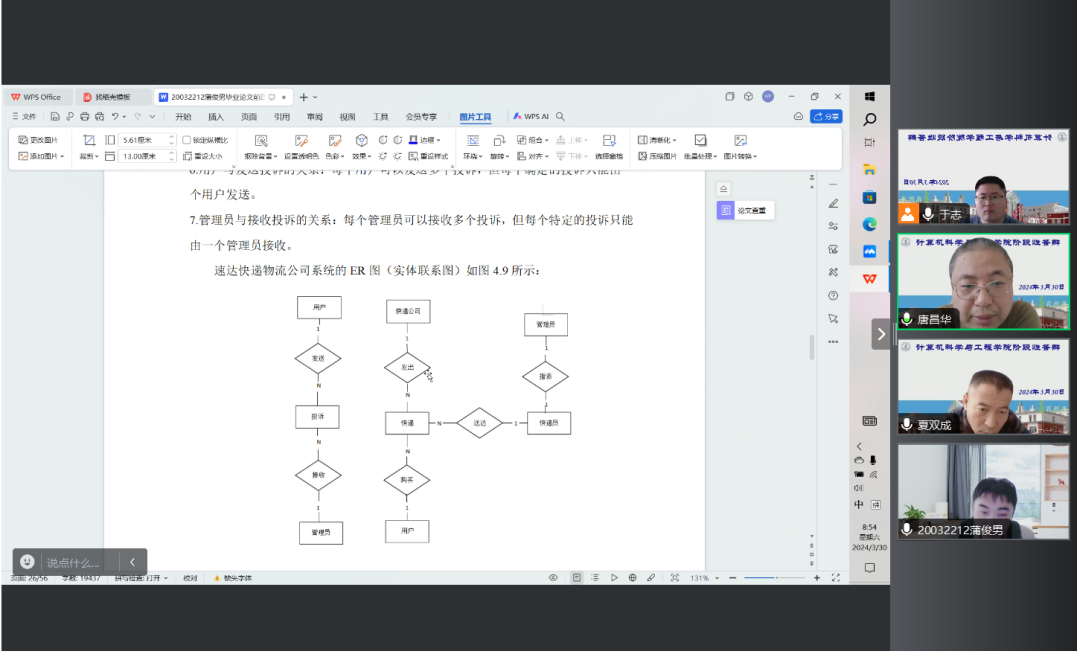
Task: Toggle the page view mode in status bar
Action: pos(577,578)
